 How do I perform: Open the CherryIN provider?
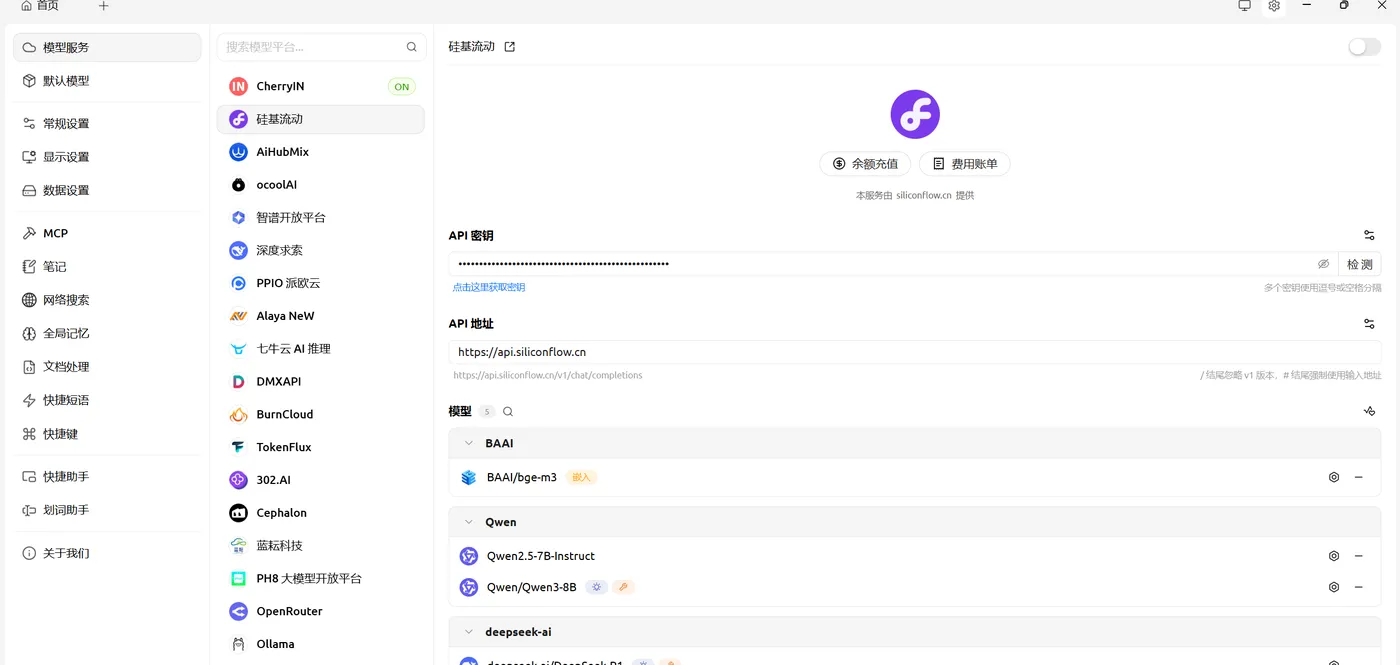[320, 86]
